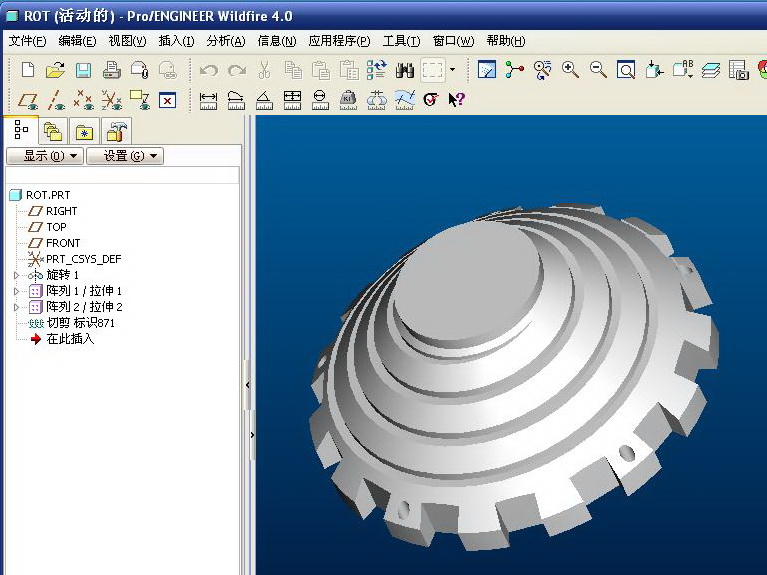Select the length measure tool
This screenshot has width=767, height=575.
[236, 100]
